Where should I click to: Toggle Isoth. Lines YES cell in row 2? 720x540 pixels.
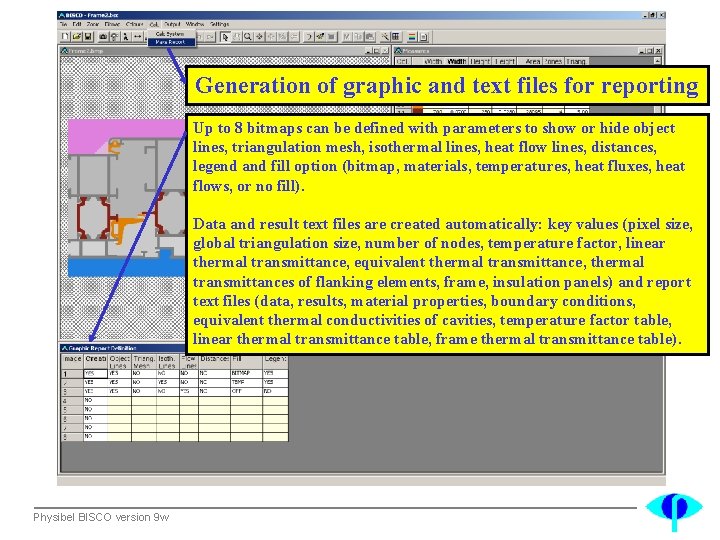click(x=168, y=382)
